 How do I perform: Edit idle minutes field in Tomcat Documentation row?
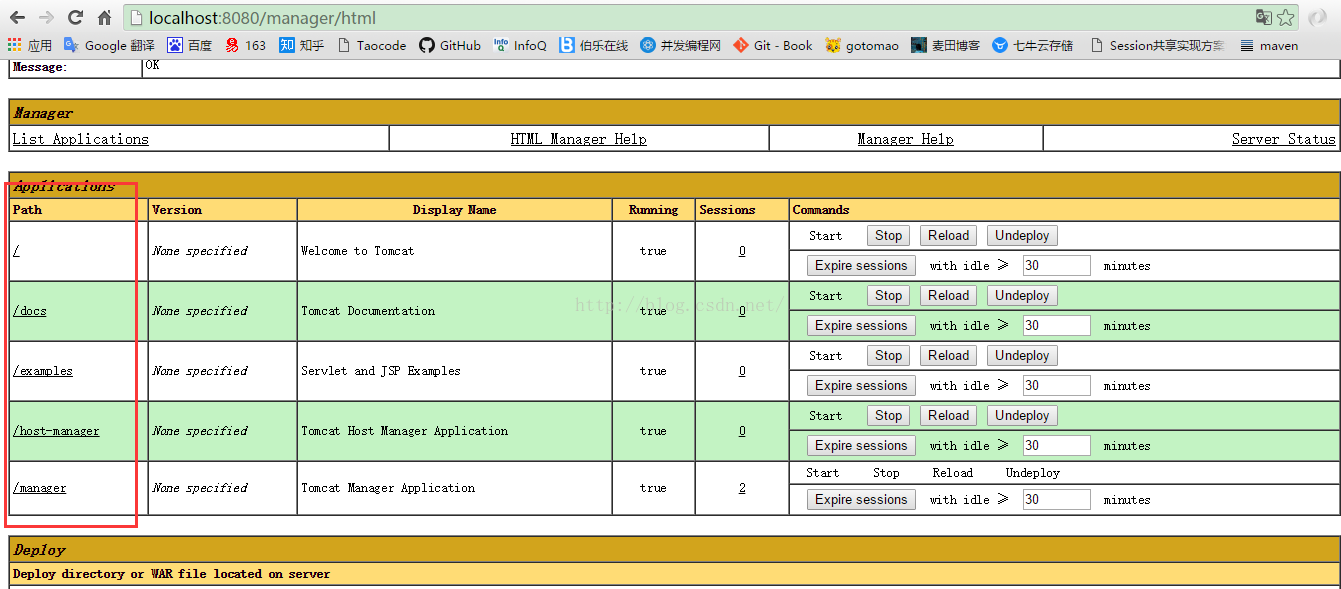[1056, 326]
